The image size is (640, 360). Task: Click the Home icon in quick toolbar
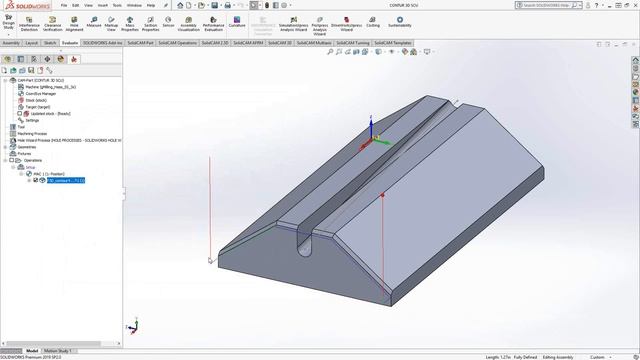tap(180, 5)
